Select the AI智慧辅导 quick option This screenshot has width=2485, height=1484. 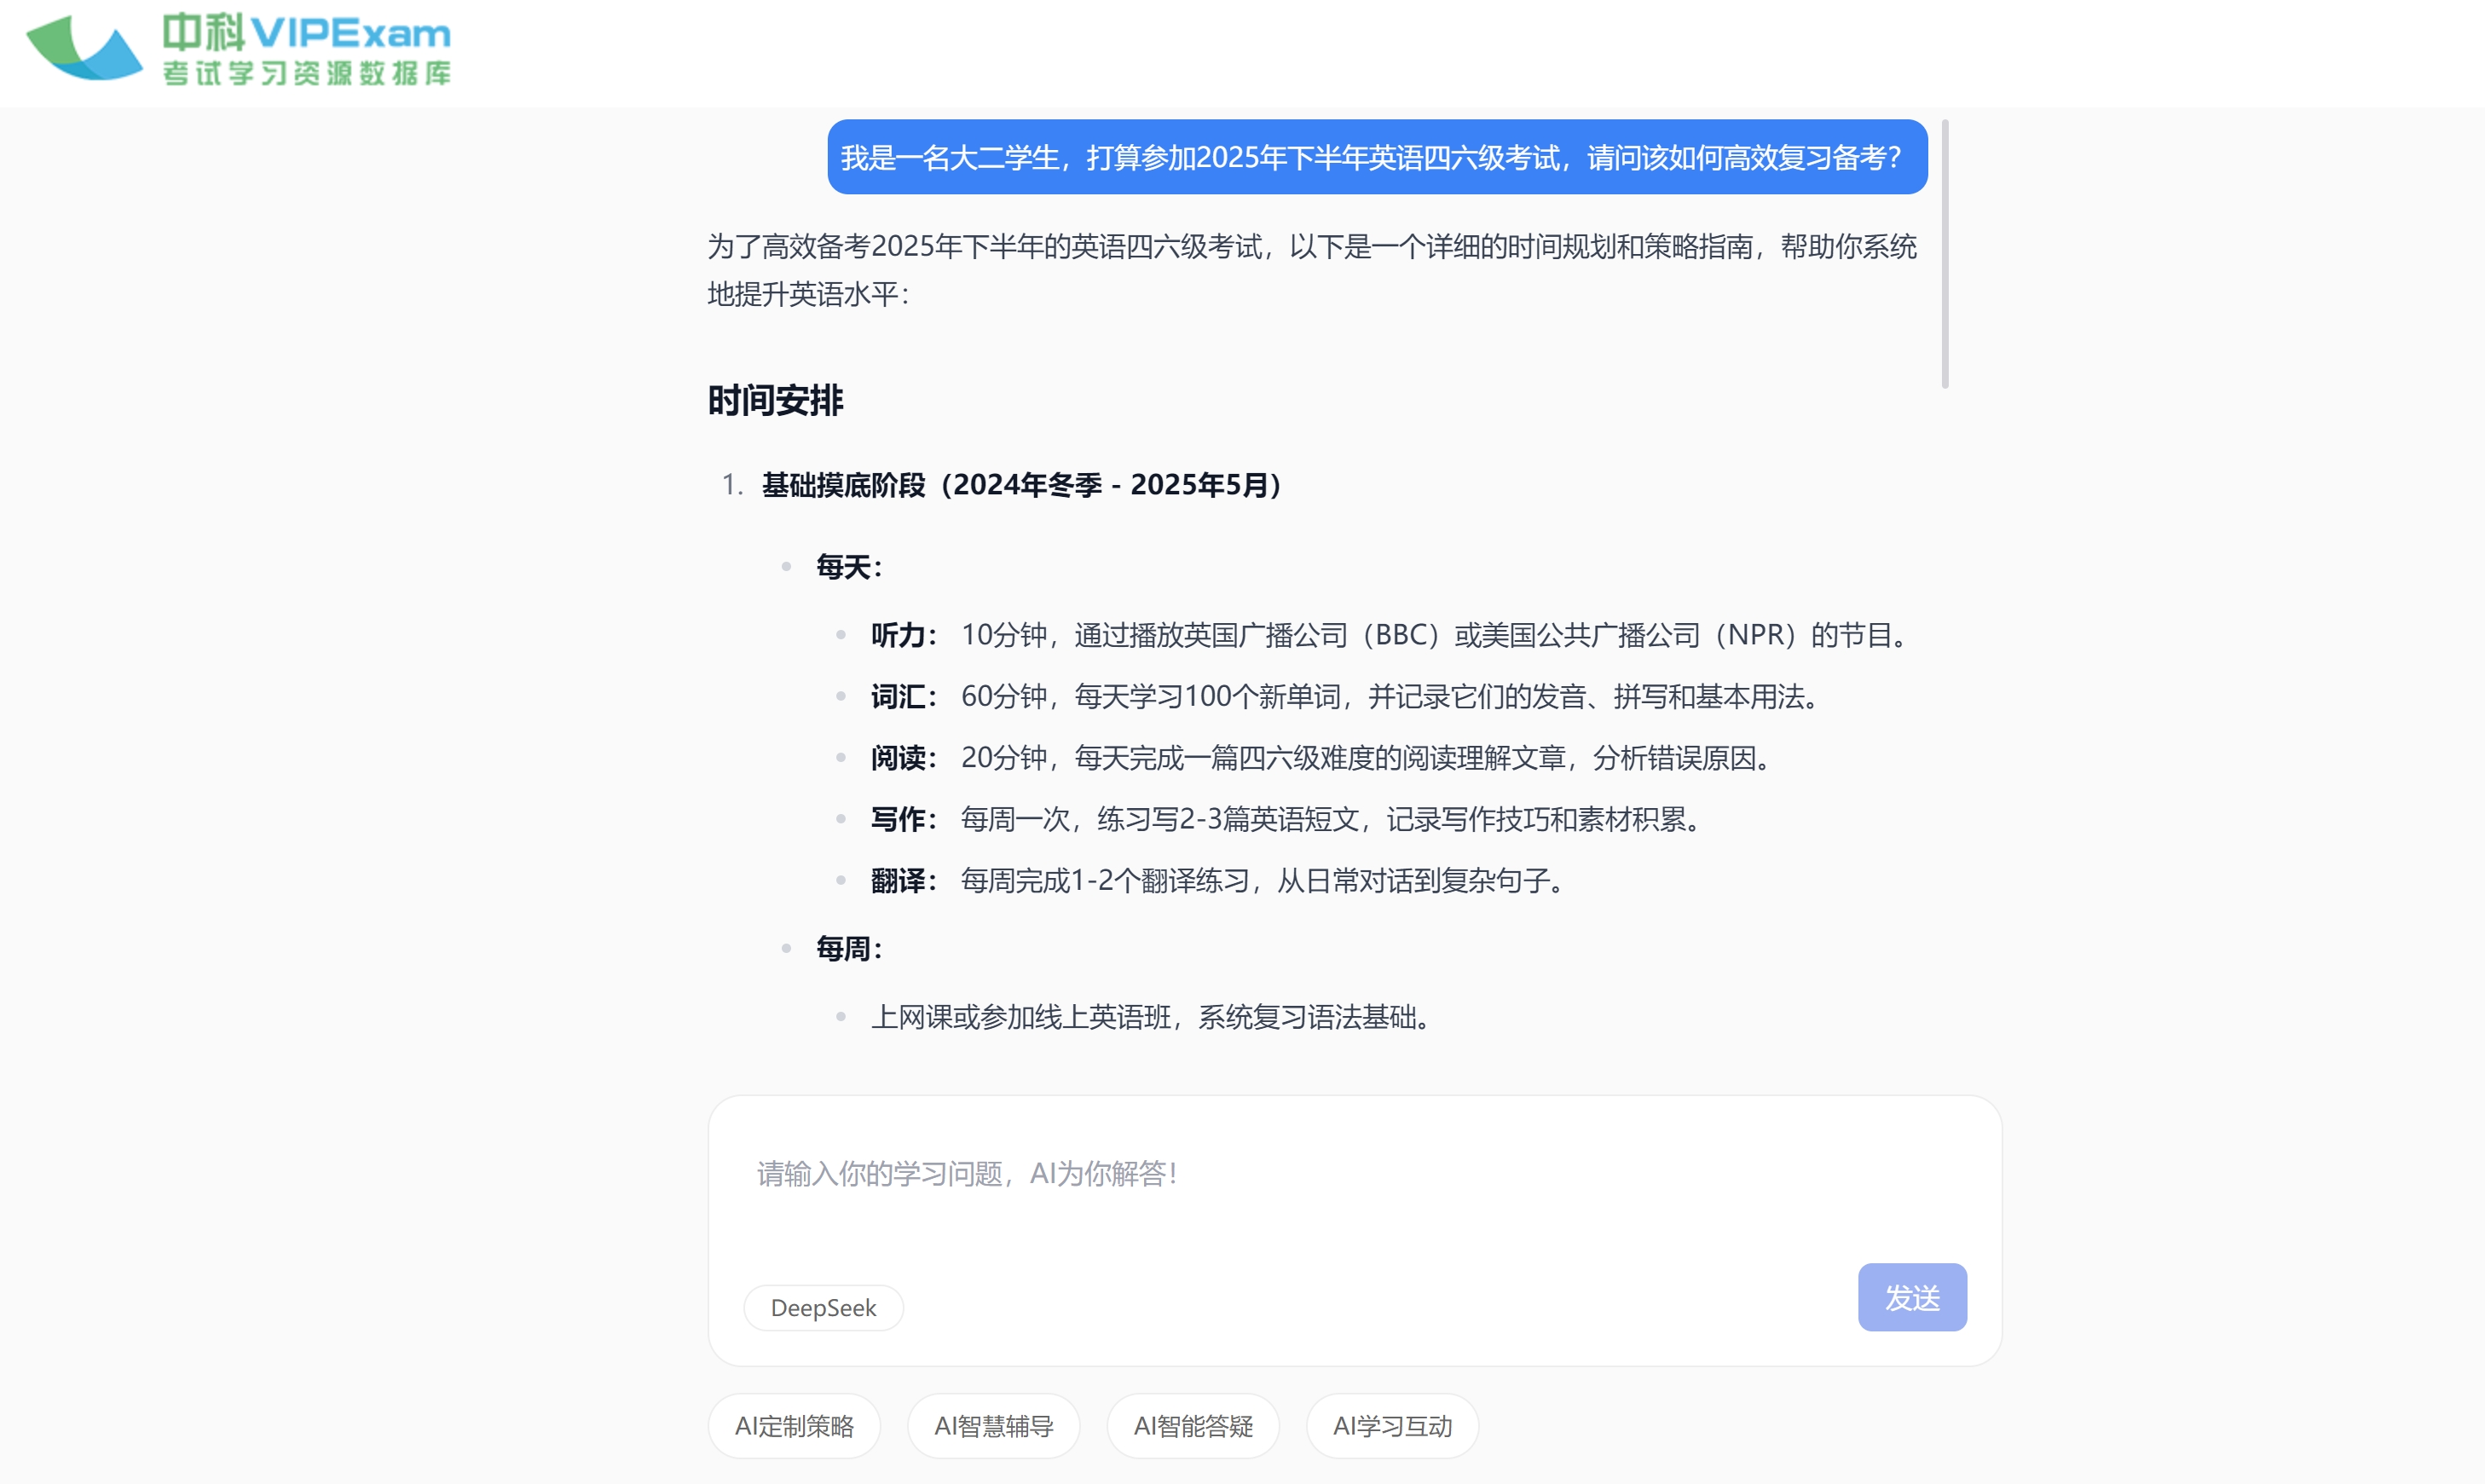(993, 1426)
